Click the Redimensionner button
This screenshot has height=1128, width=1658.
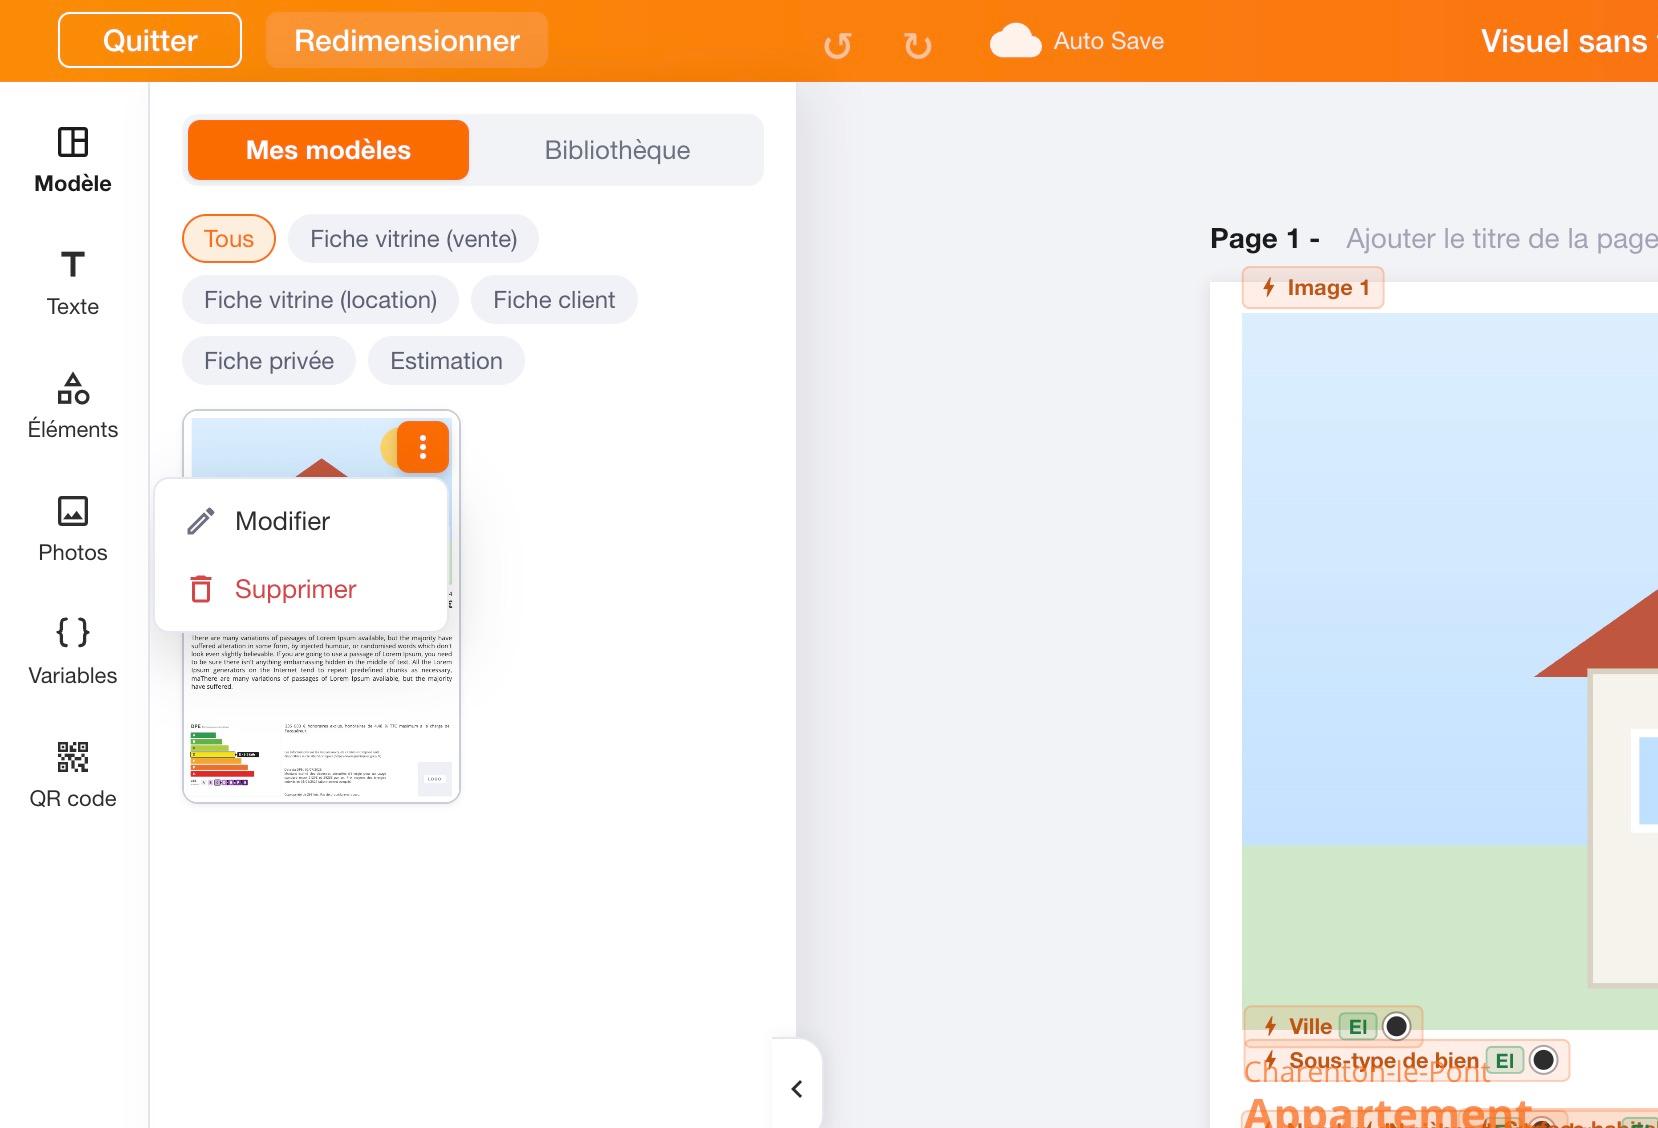click(407, 40)
